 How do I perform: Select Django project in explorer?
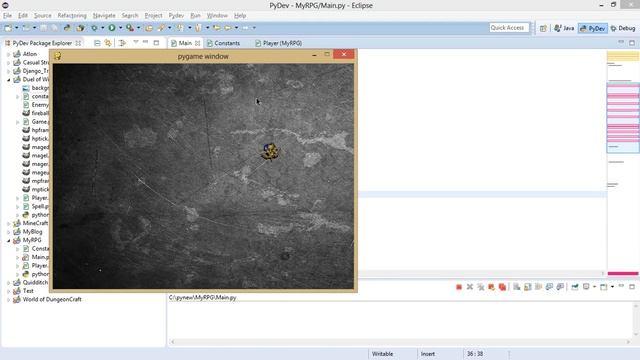36,71
